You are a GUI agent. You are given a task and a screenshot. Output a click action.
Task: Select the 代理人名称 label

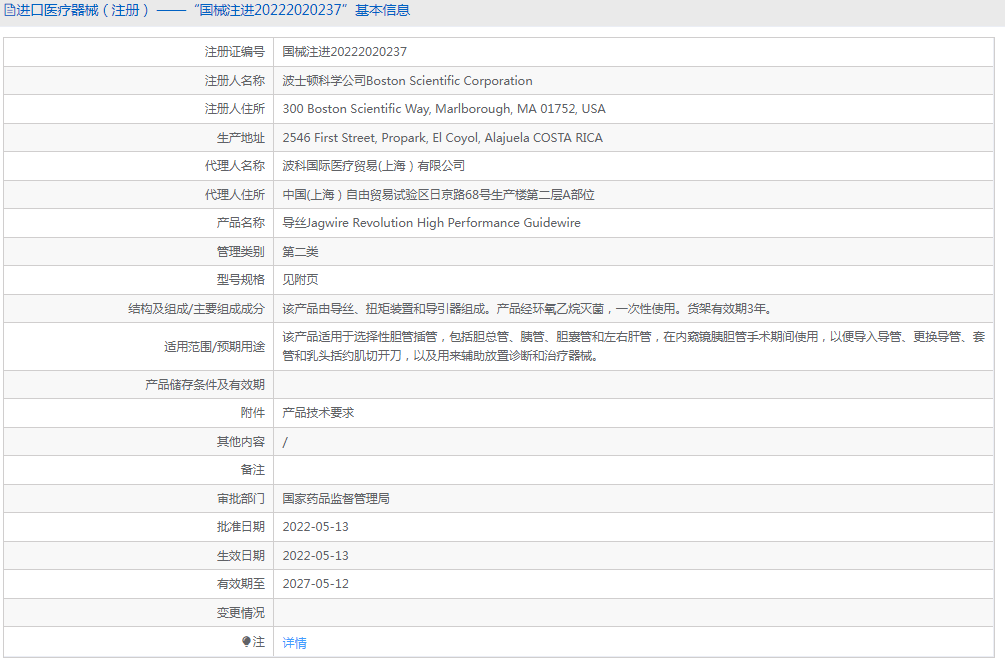click(235, 166)
